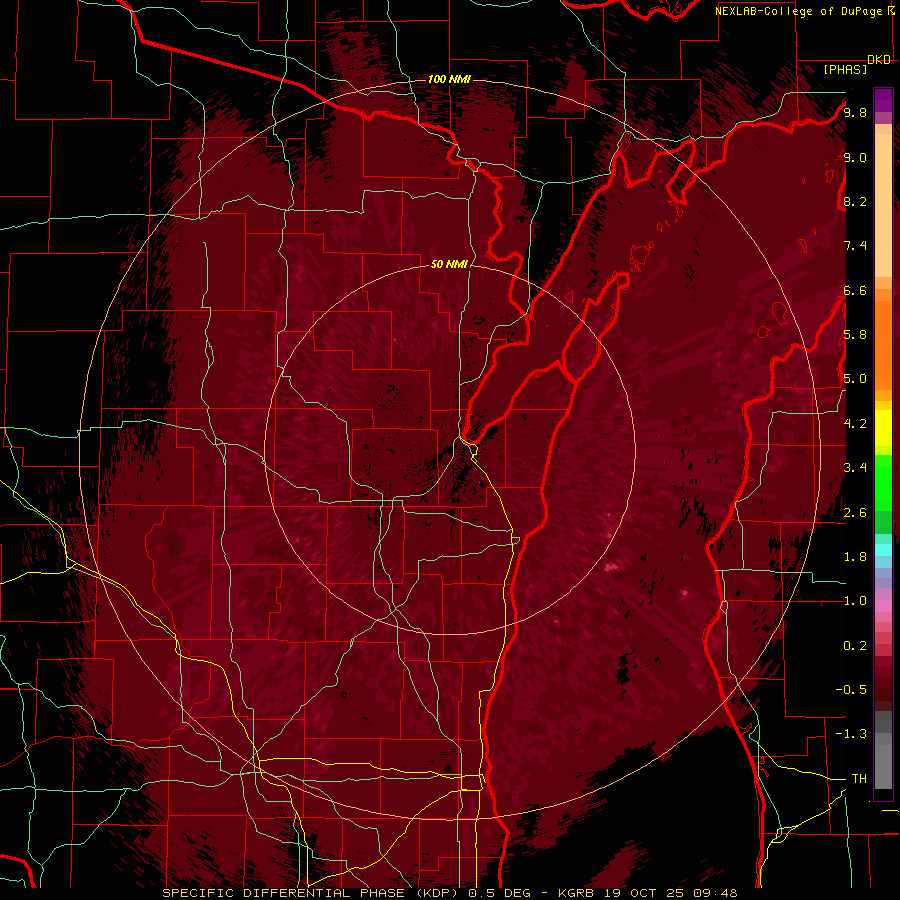Pick the bright green band on the color bar
900x900 pixels.
(x=883, y=483)
